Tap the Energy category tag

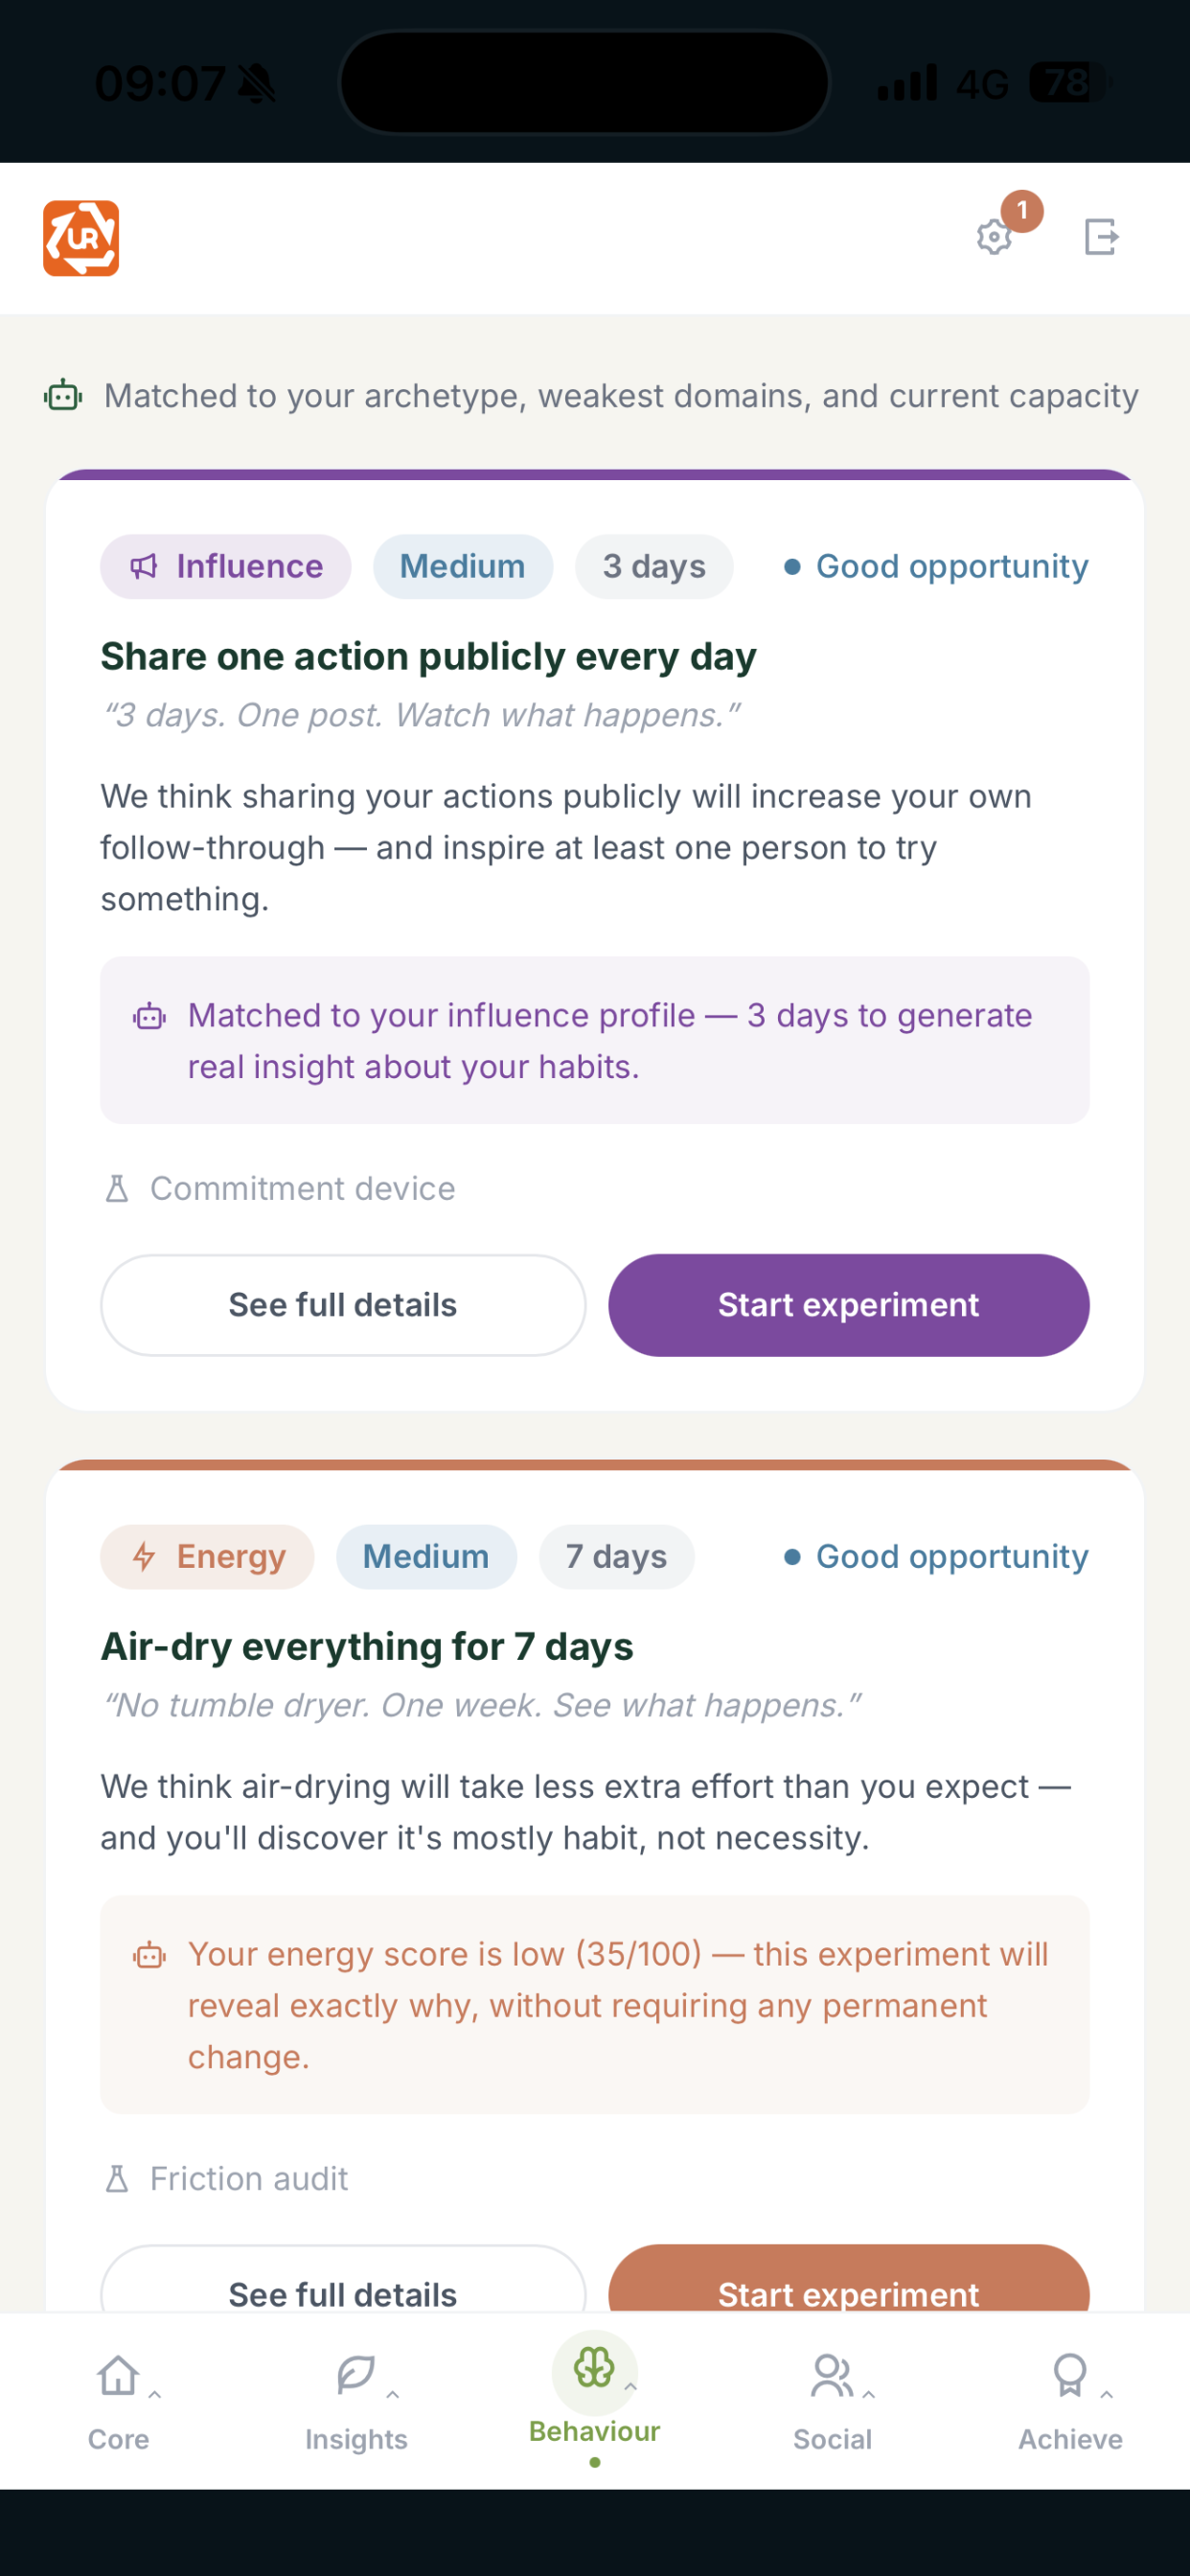pyautogui.click(x=207, y=1557)
